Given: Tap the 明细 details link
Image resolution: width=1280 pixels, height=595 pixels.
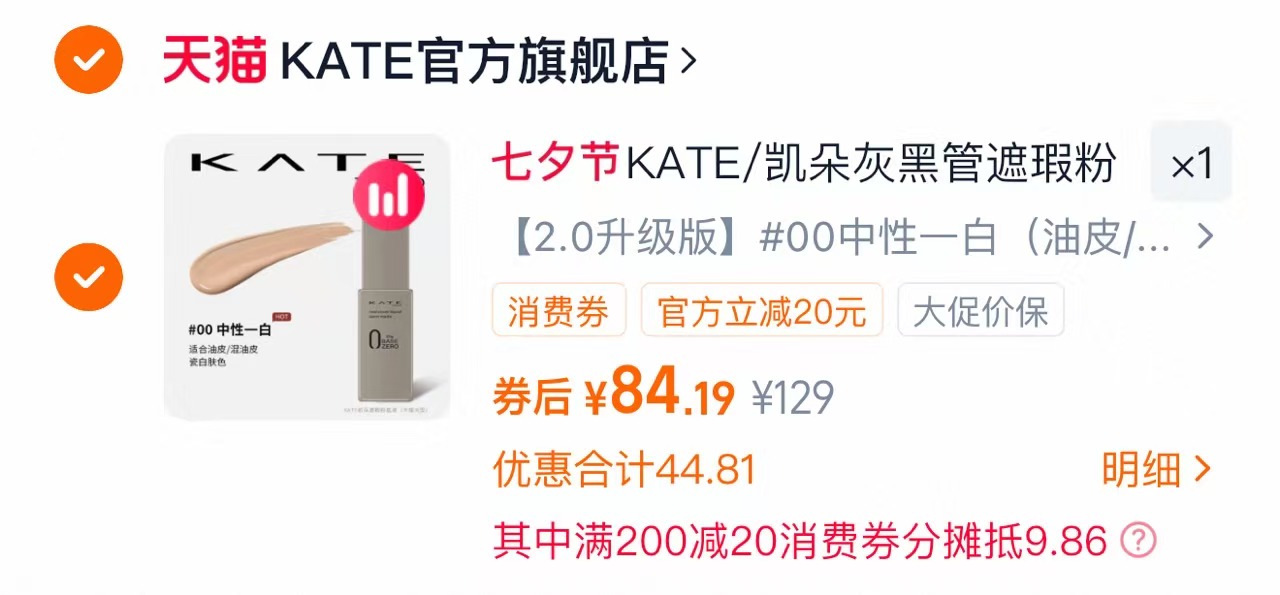Looking at the screenshot, I should [x=1142, y=469].
